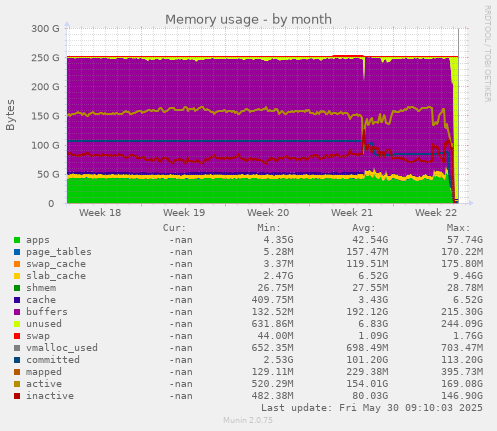Click the 'inactive' legend label
The width and height of the screenshot is (497, 431).
[x=50, y=396]
